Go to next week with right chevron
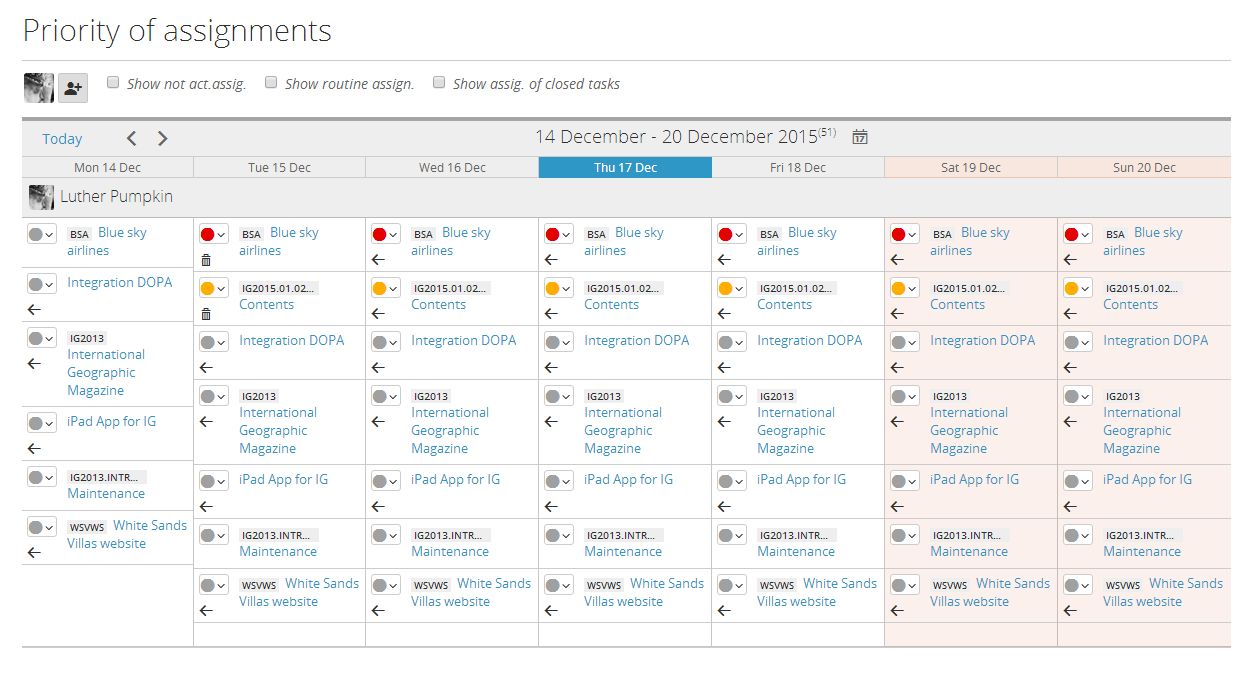Screen dimensions: 1259x691 [x=163, y=139]
